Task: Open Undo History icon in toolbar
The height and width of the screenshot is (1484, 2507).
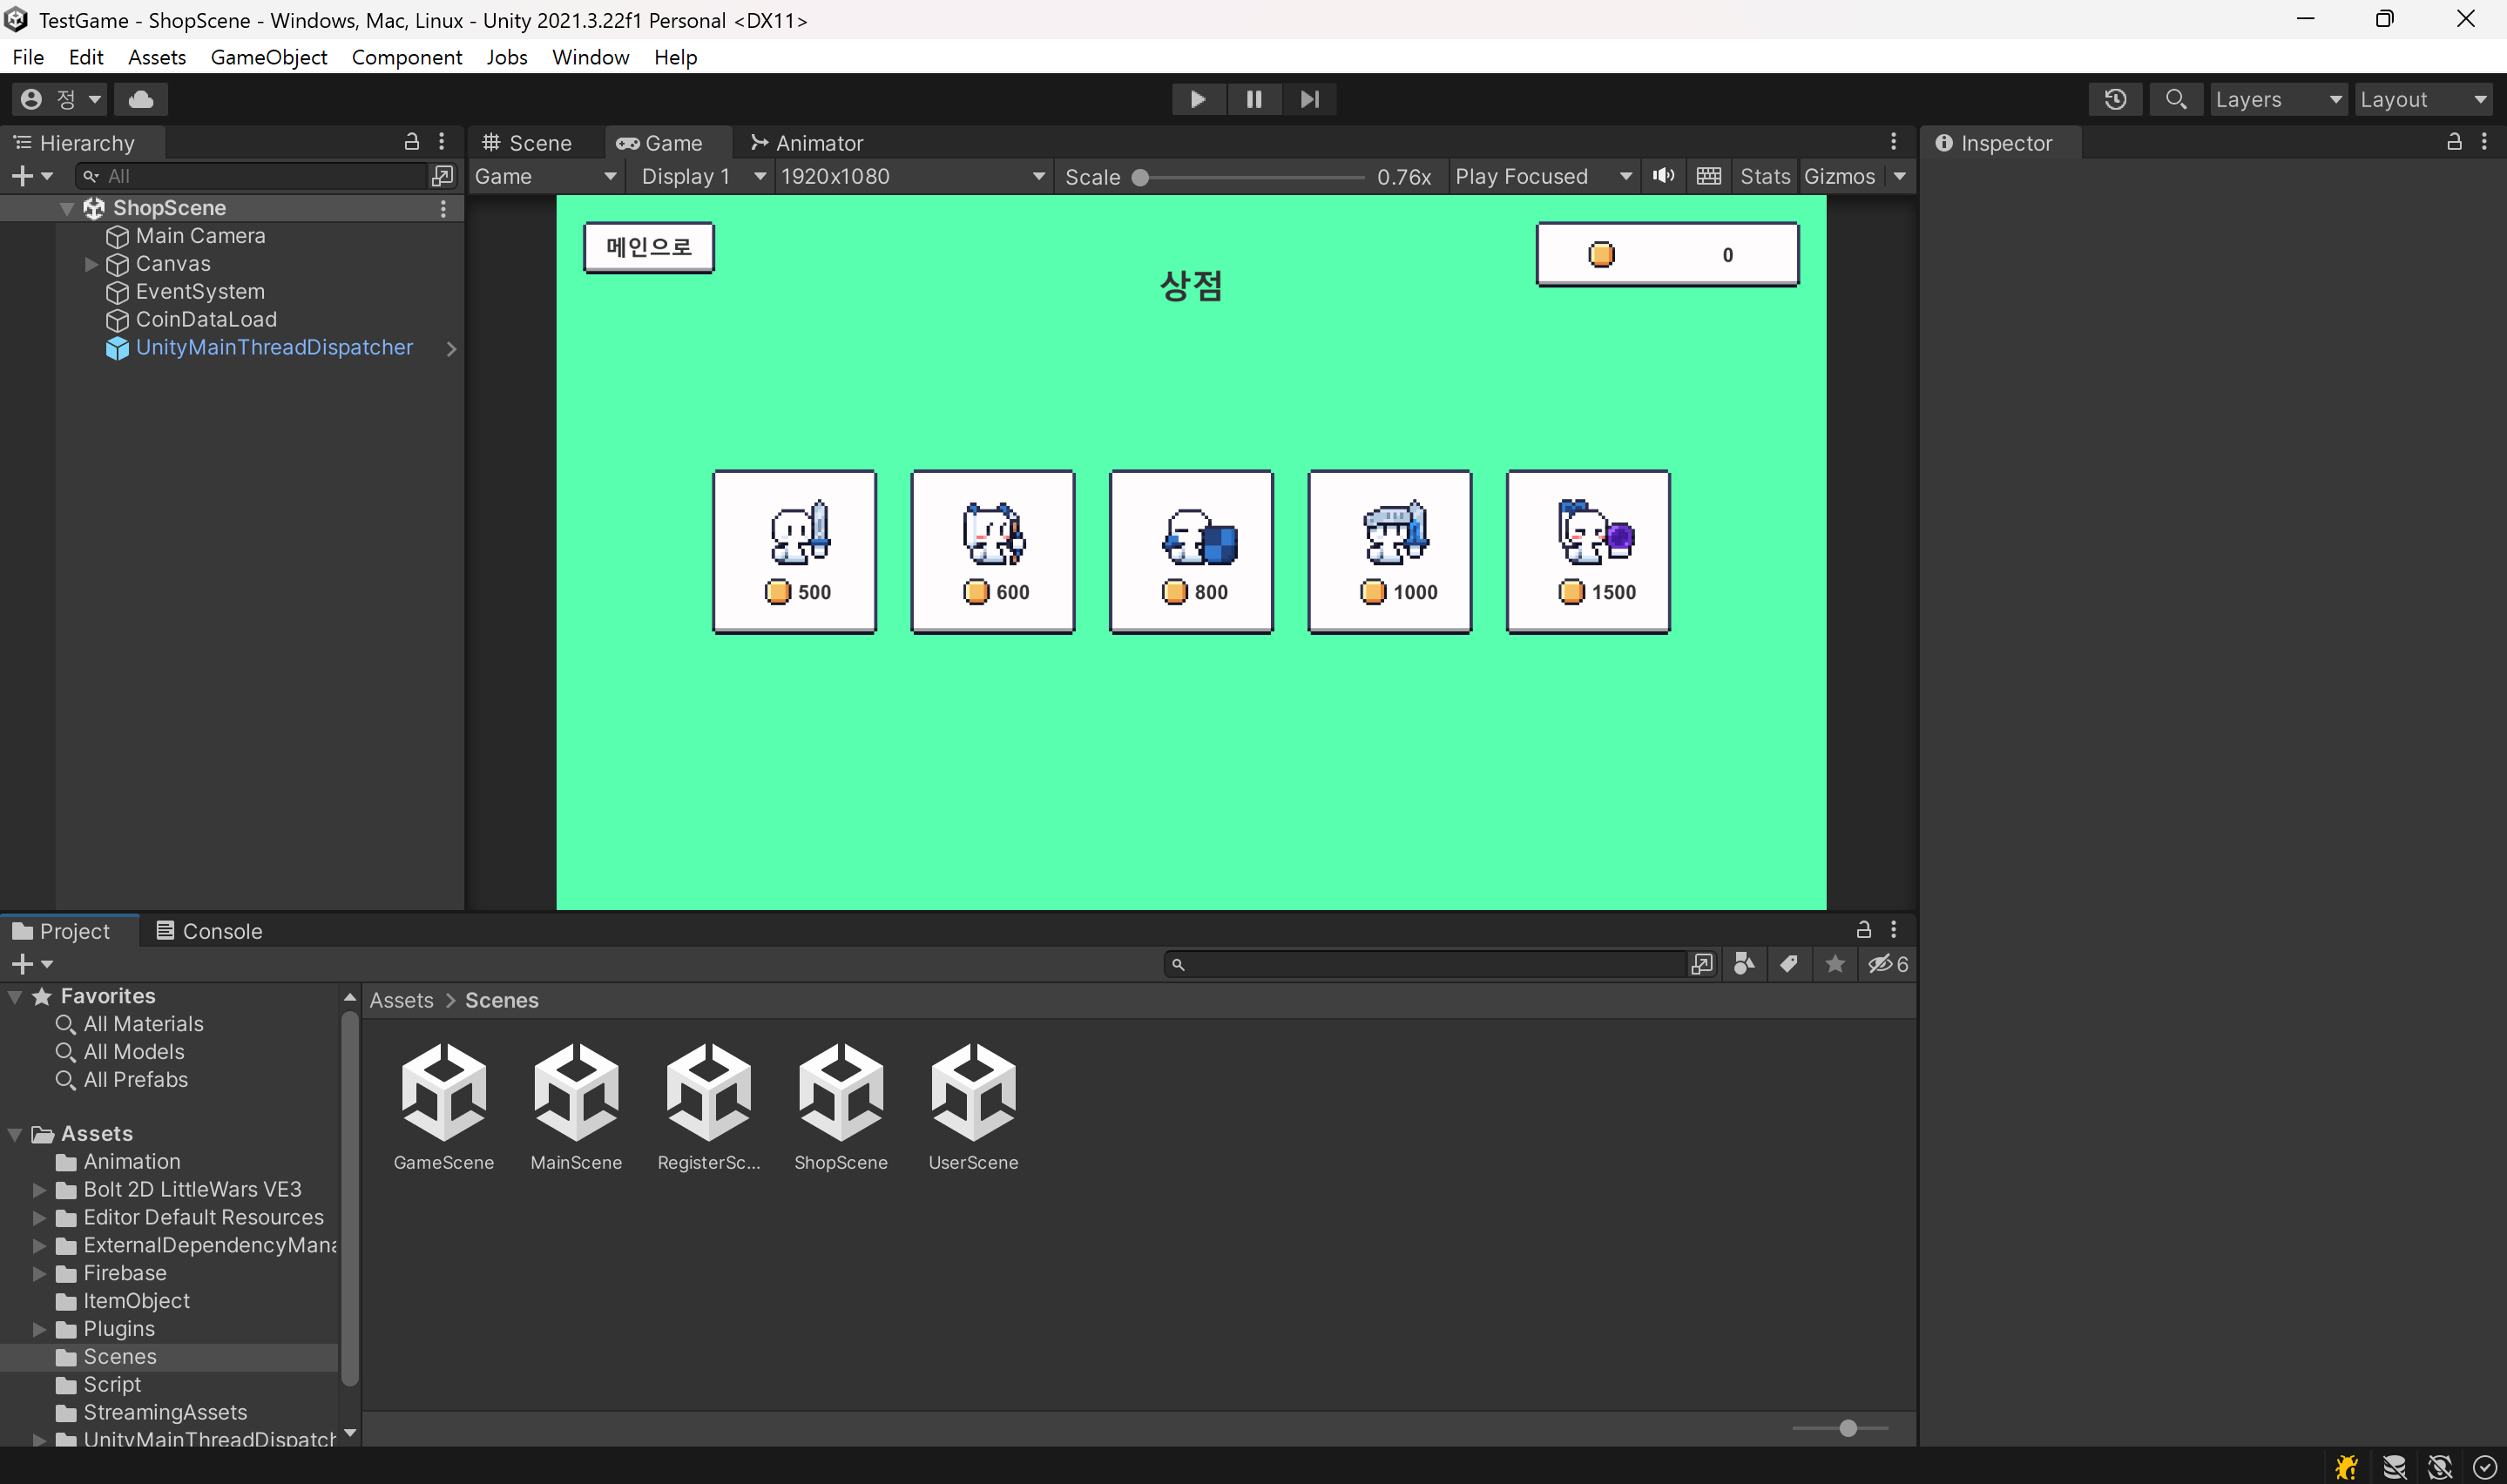Action: [x=2115, y=99]
